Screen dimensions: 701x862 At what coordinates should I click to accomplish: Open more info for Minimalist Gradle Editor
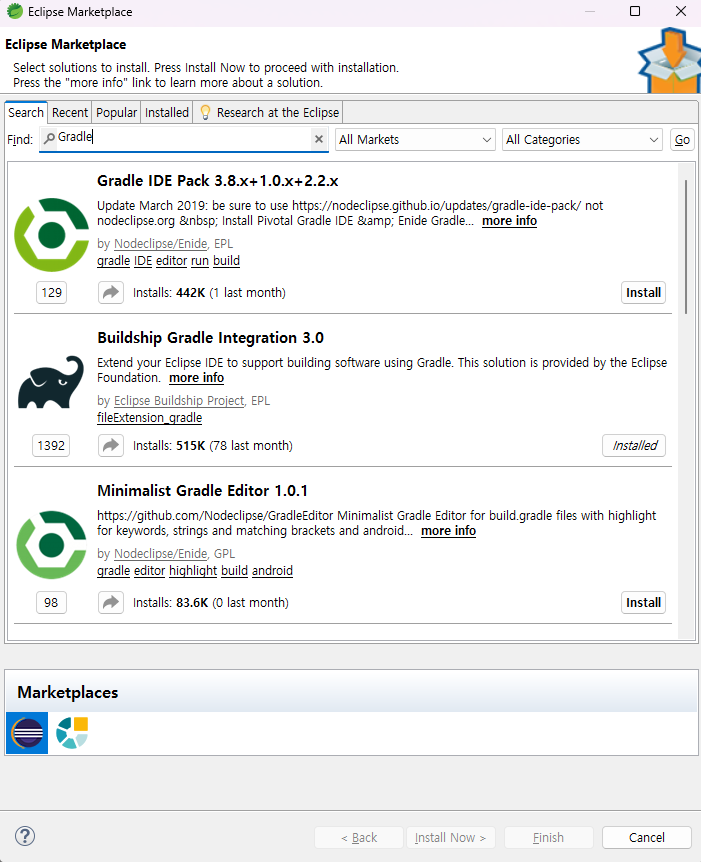[x=448, y=531]
